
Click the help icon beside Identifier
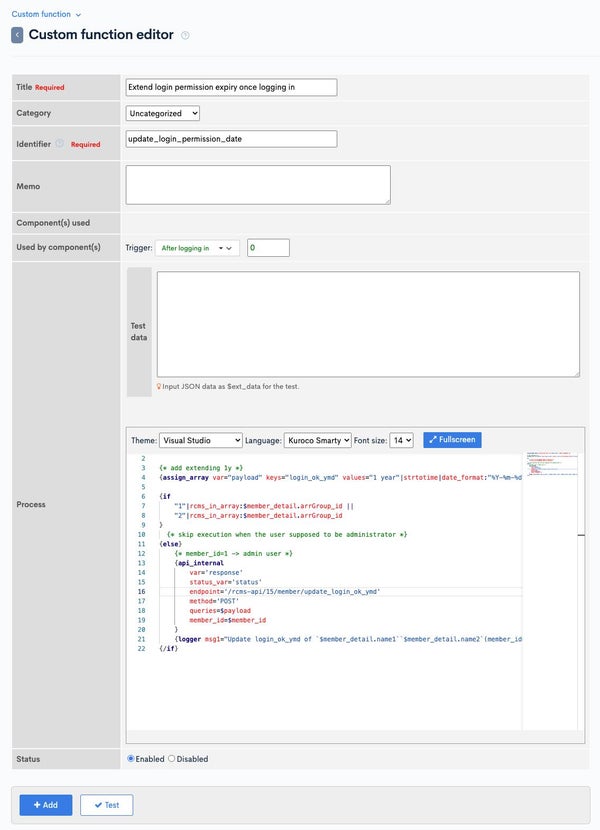tap(60, 143)
